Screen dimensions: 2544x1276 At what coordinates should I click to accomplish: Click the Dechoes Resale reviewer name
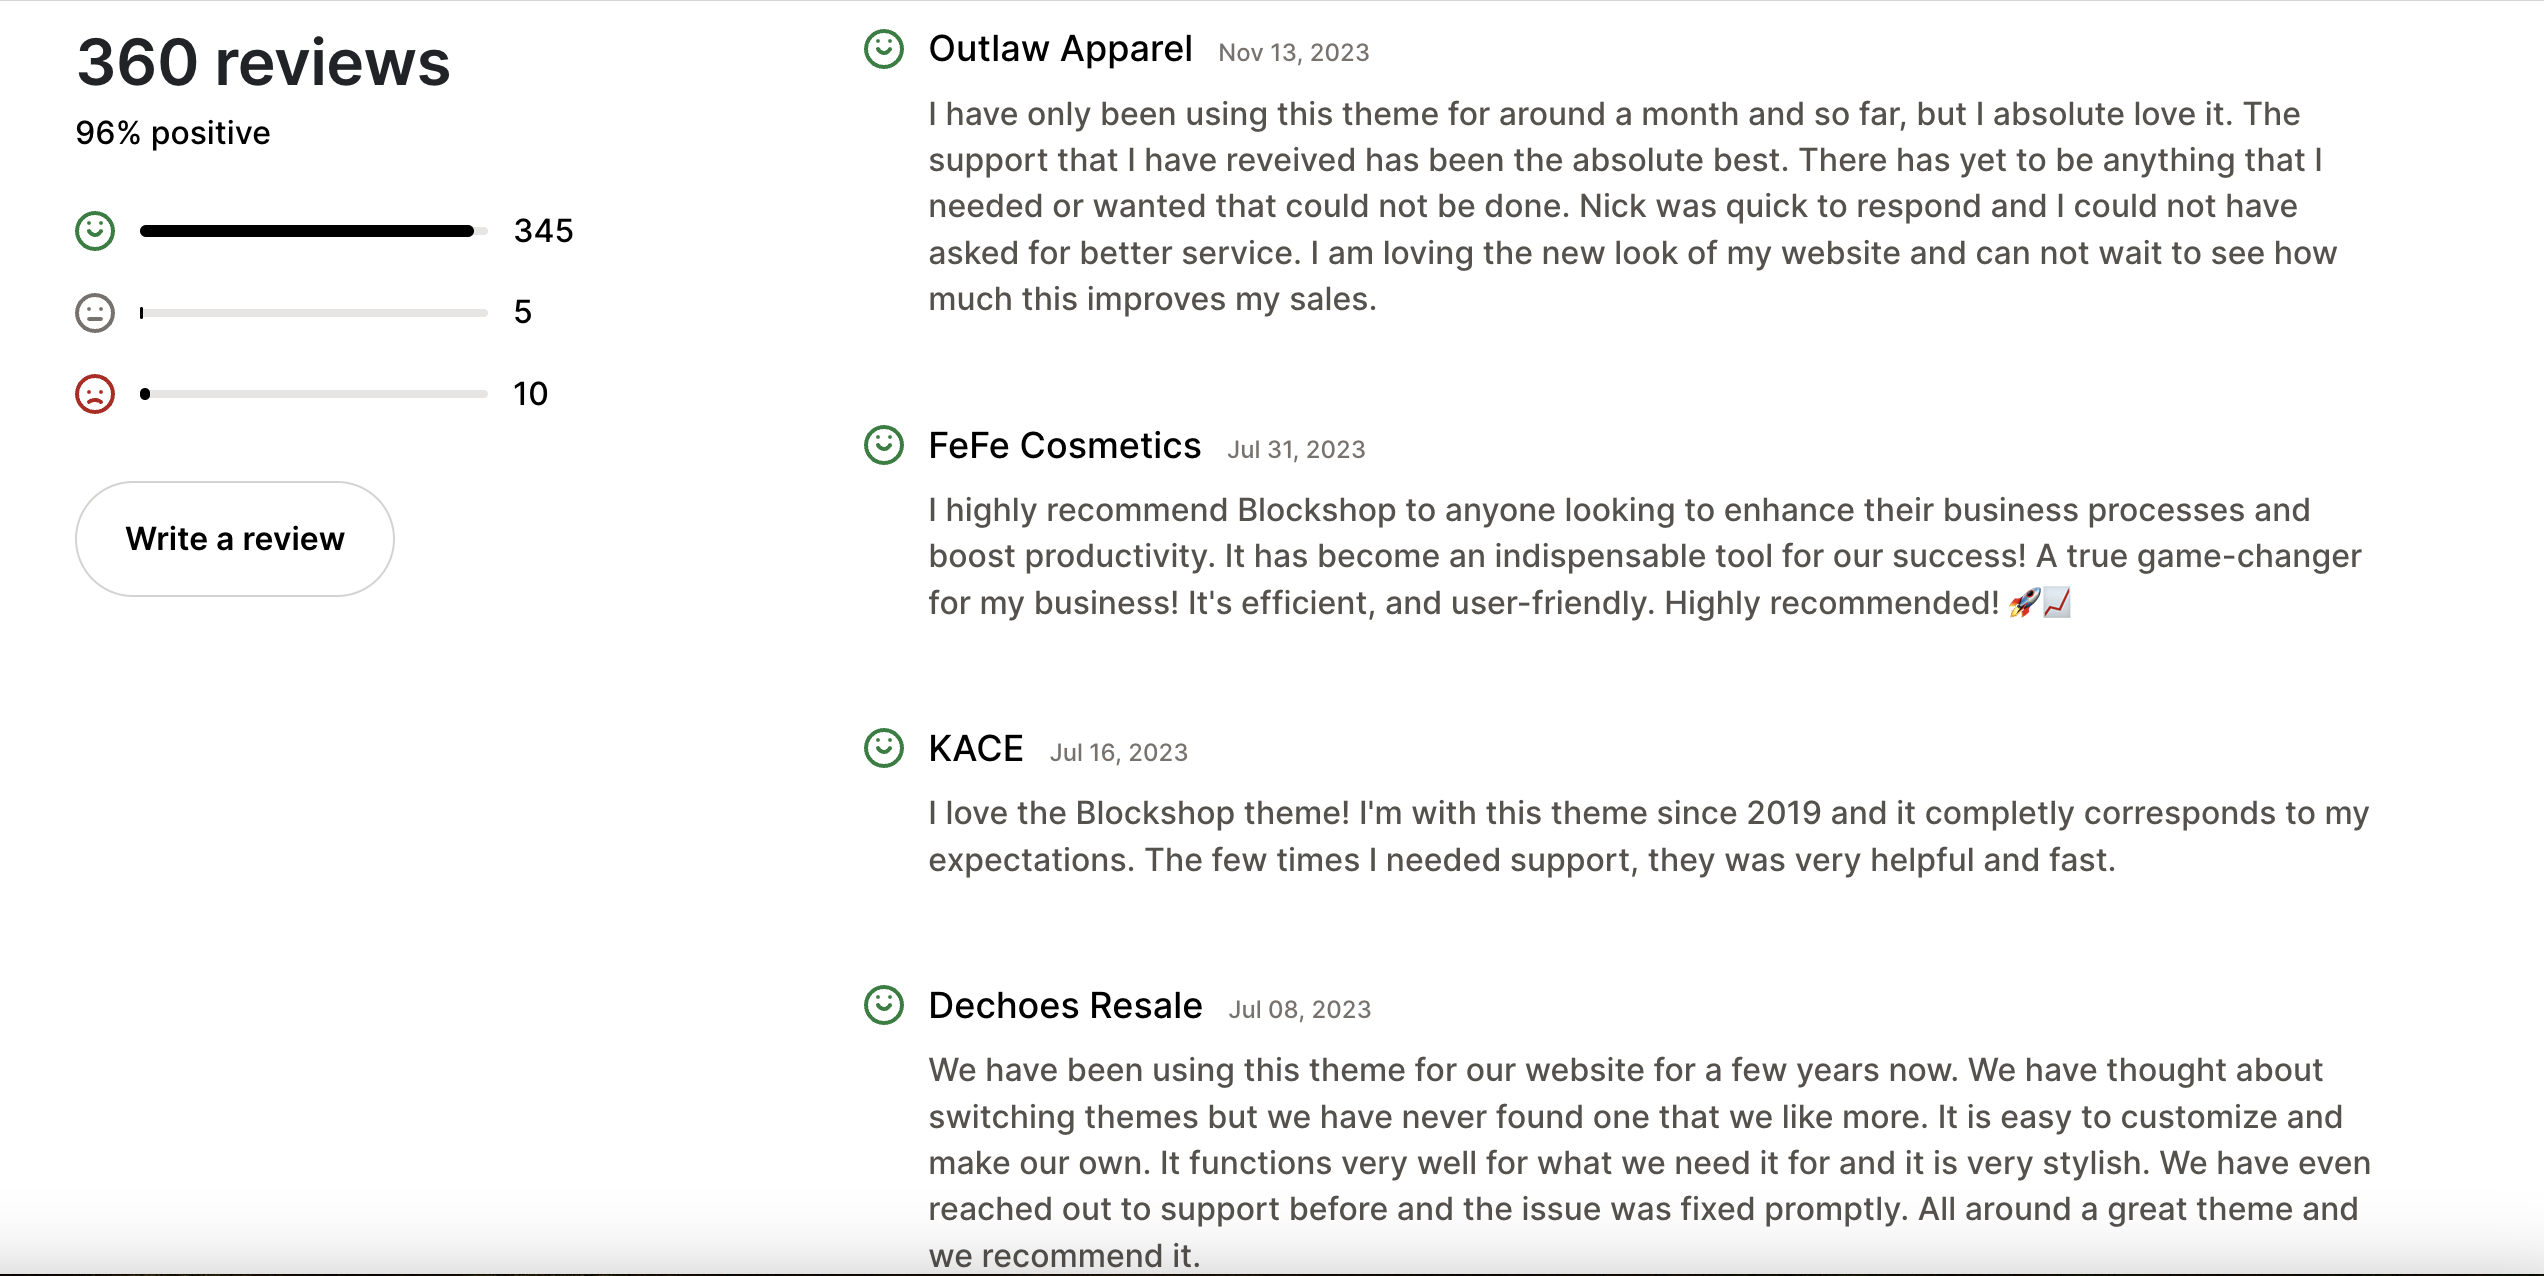(x=1064, y=1005)
